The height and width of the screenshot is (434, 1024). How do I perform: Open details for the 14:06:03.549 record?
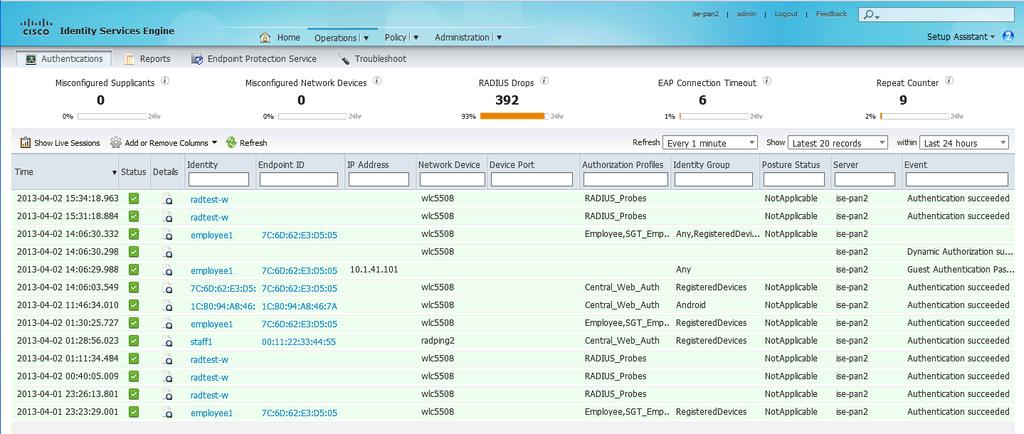[x=167, y=288]
